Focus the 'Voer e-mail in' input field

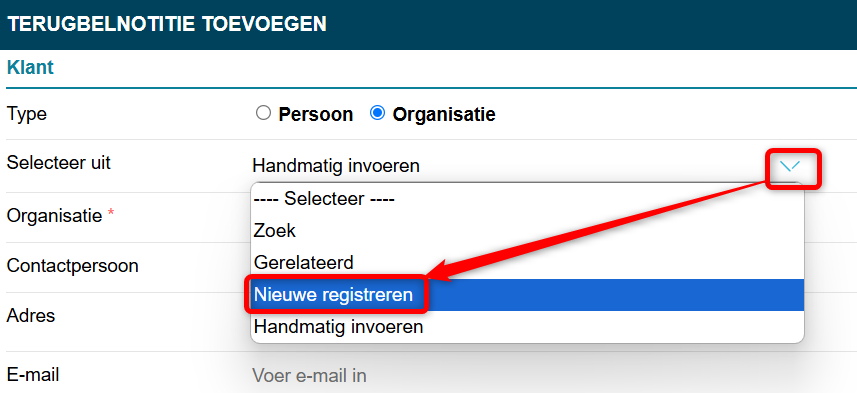click(x=552, y=376)
